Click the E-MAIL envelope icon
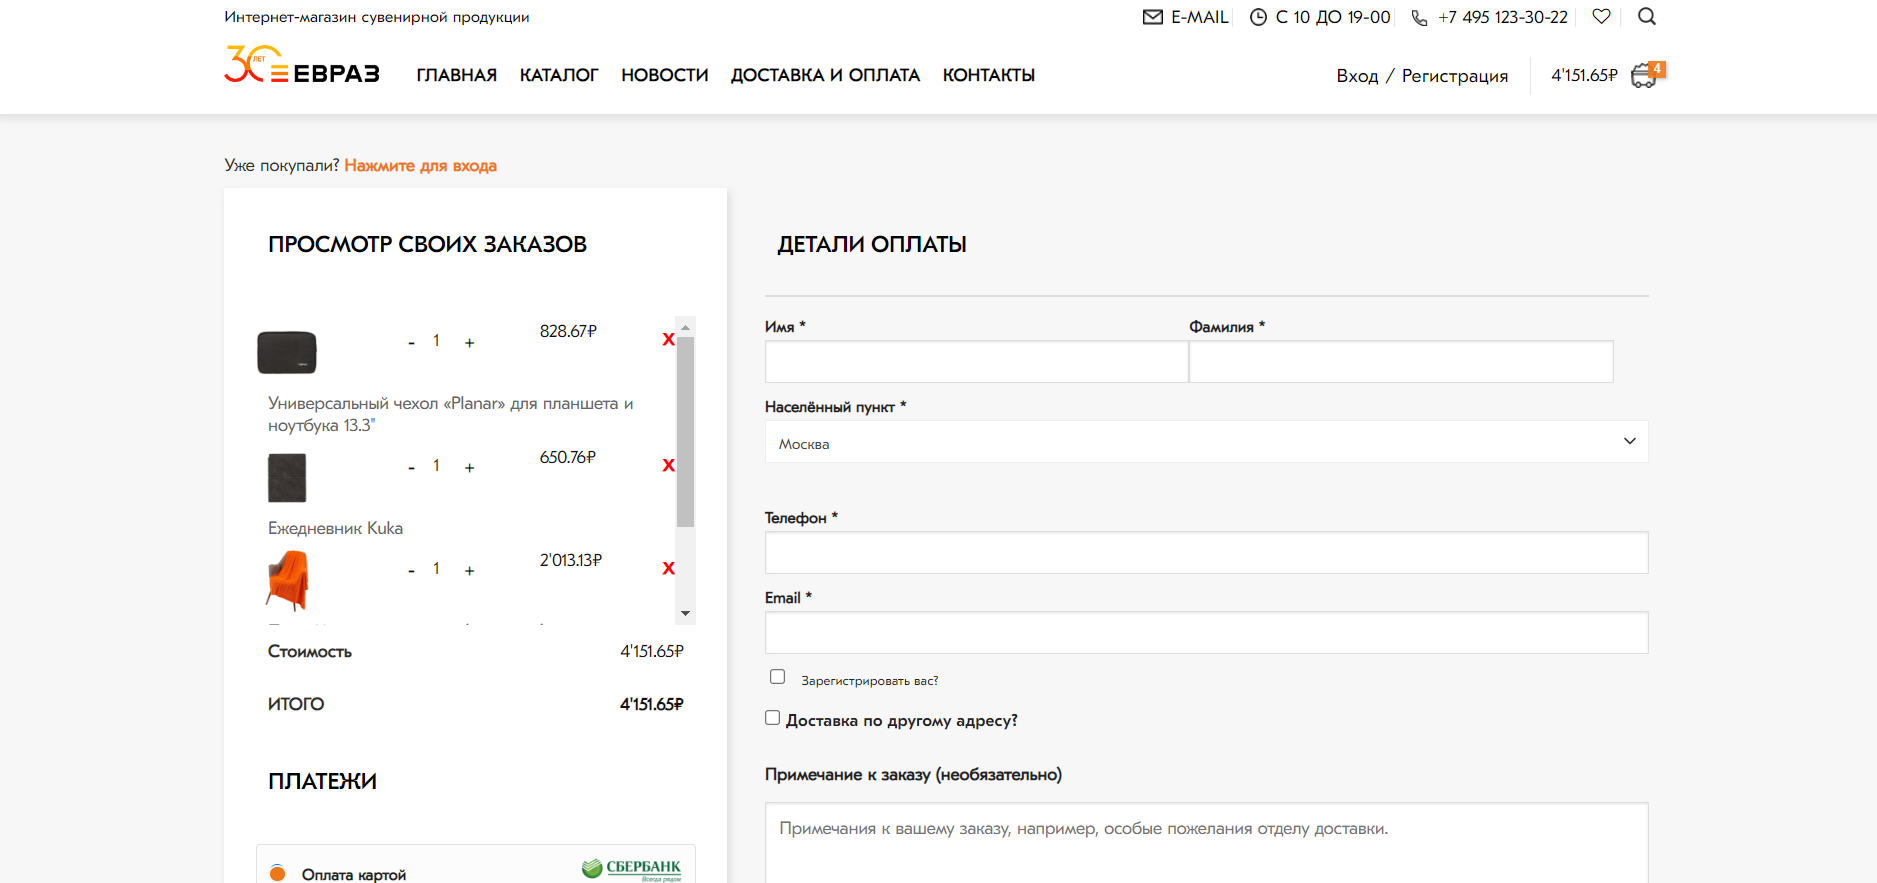Screen dimensions: 1877x883 coord(1152,17)
